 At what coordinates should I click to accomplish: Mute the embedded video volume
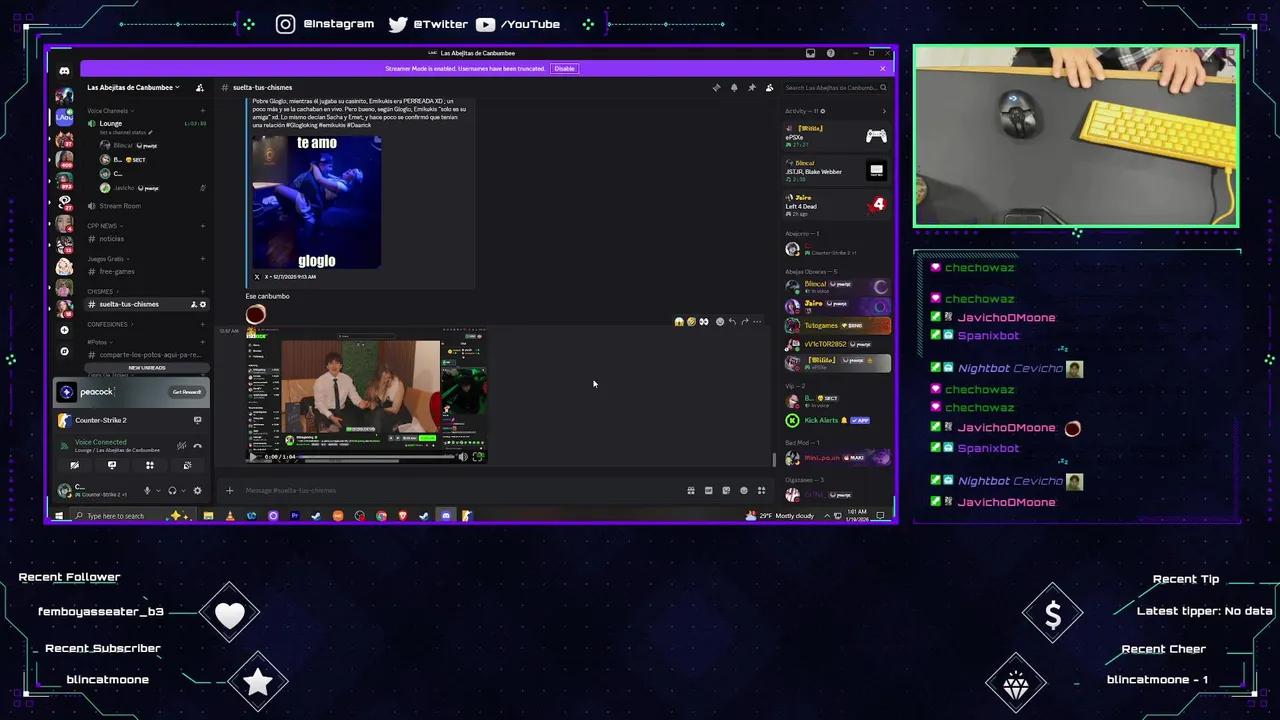[x=462, y=457]
